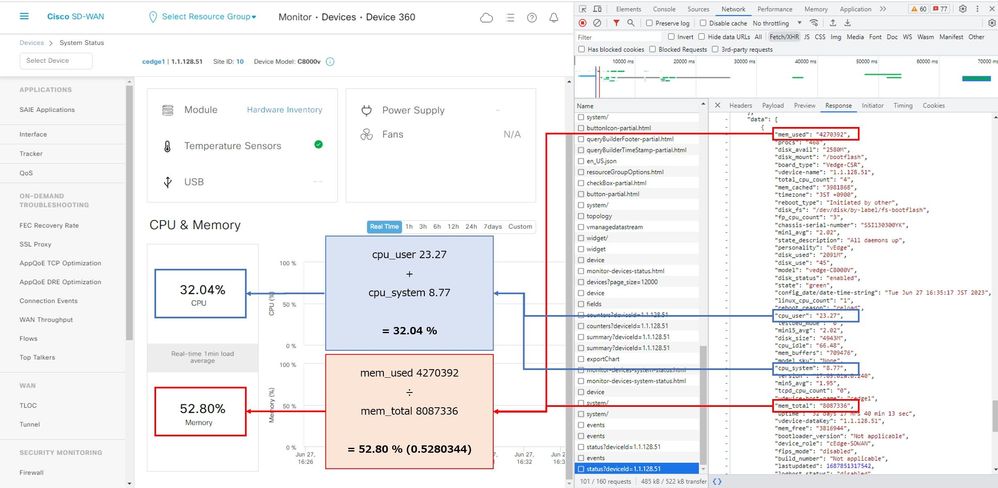Open network search magnifier icon
Image resolution: width=998 pixels, height=488 pixels.
coord(630,23)
